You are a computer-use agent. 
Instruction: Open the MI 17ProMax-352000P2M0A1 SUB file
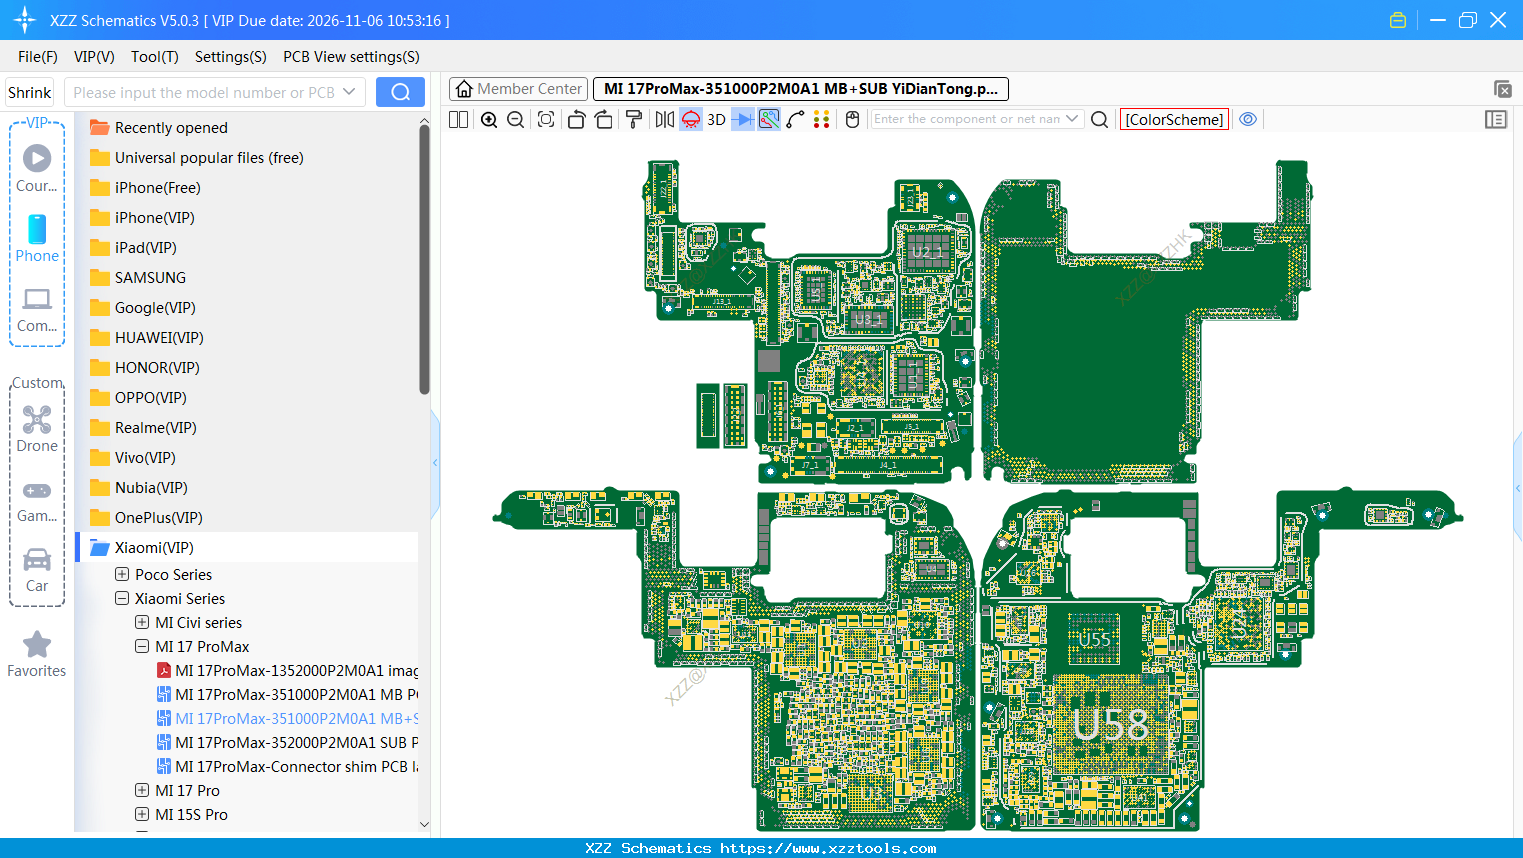(288, 742)
